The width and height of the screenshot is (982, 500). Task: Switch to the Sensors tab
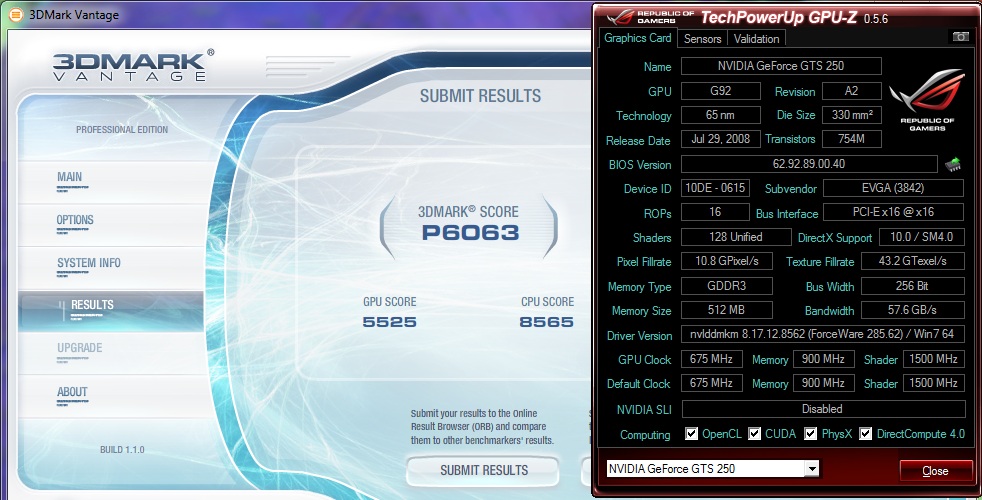click(x=702, y=39)
